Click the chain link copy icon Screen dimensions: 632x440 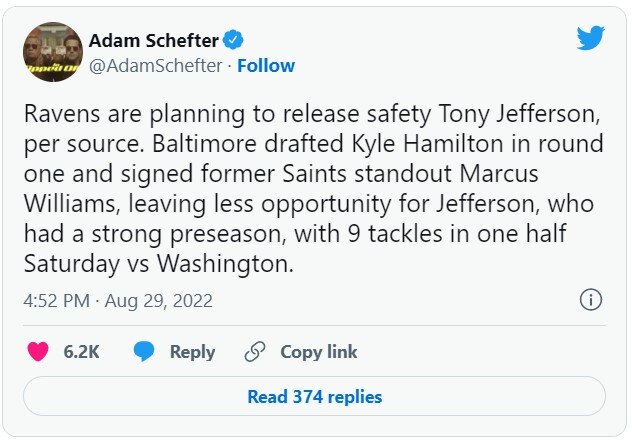[x=255, y=352]
